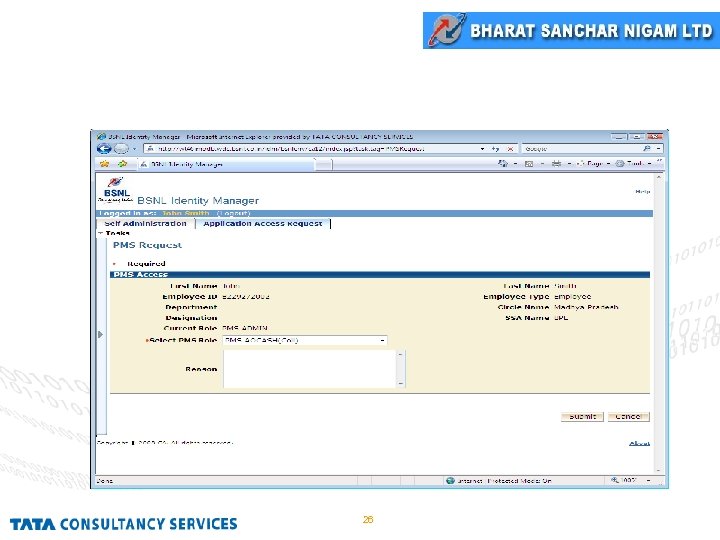Click the Home icon in command bar

pyautogui.click(x=503, y=163)
